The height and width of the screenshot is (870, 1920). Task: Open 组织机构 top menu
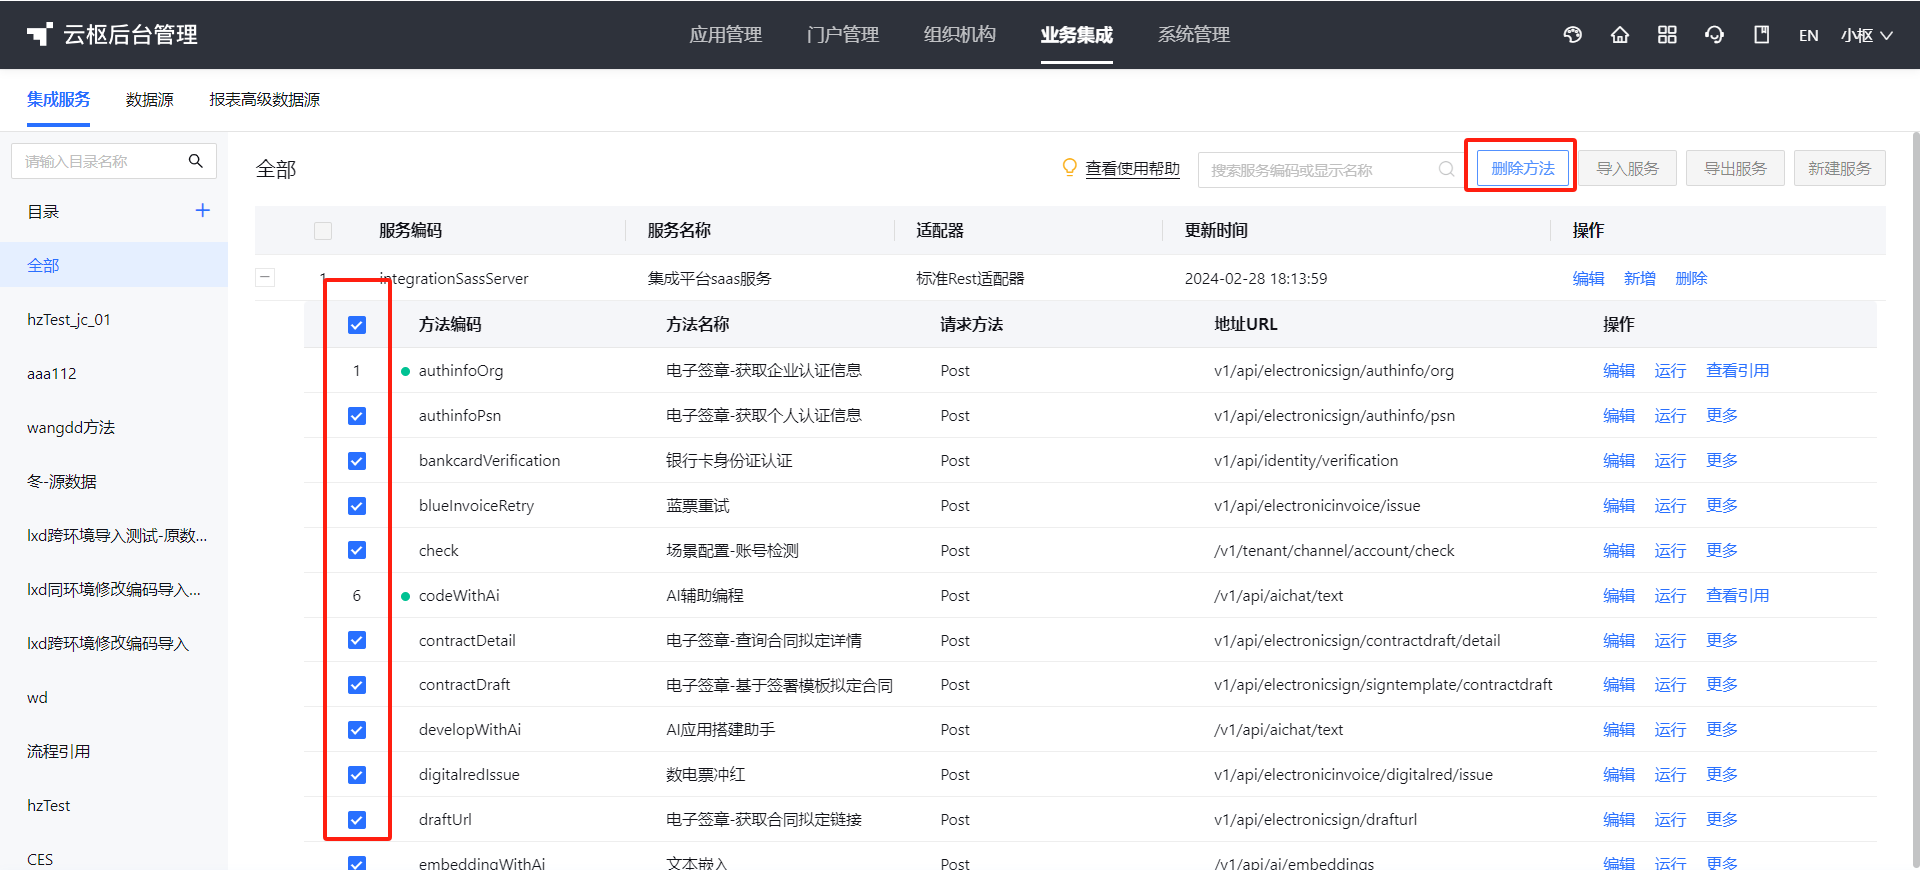point(960,35)
